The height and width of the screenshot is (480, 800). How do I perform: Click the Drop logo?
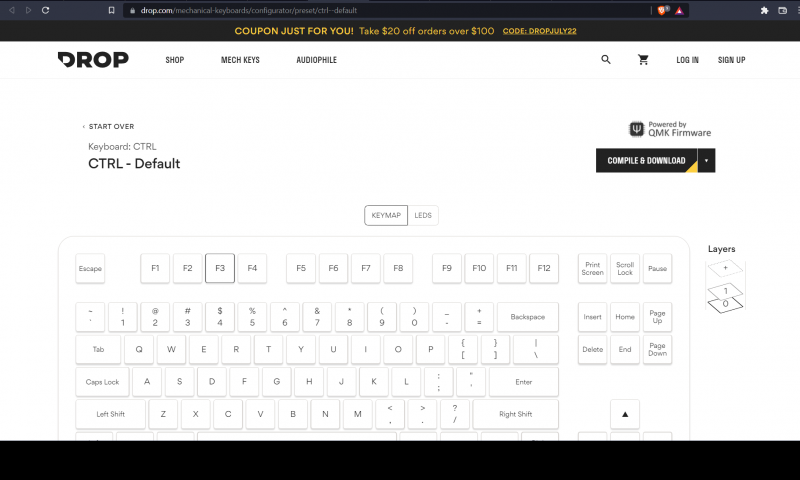point(93,60)
